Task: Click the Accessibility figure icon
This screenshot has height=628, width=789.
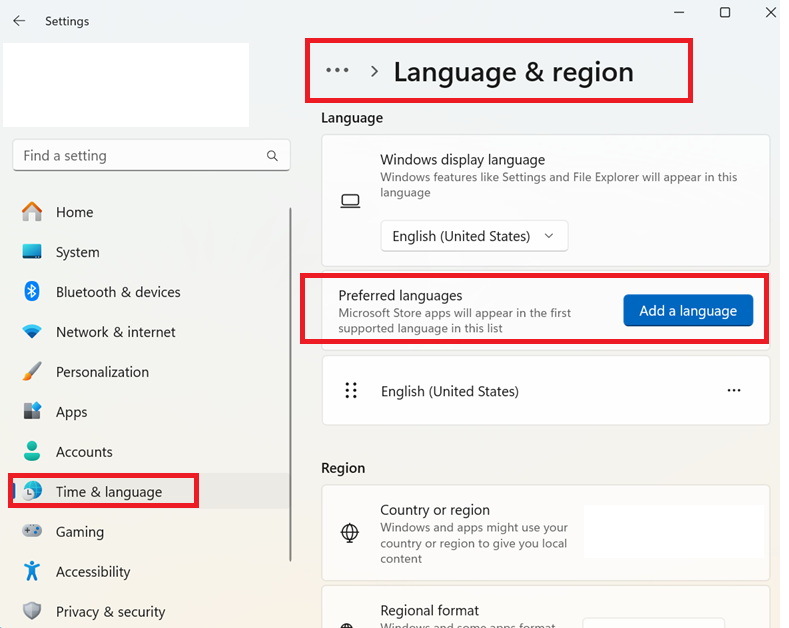Action: tap(32, 571)
